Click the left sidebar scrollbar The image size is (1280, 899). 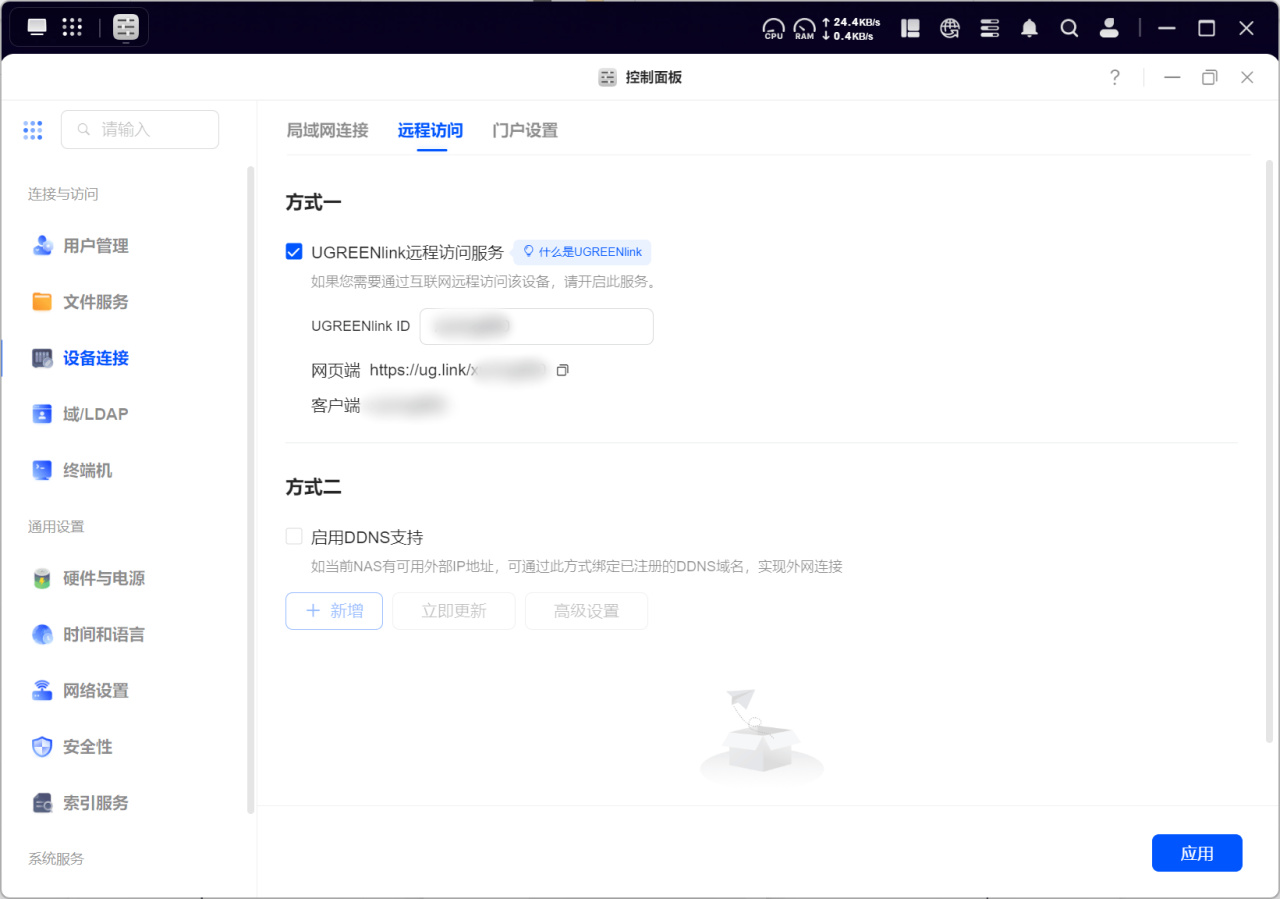click(x=250, y=490)
